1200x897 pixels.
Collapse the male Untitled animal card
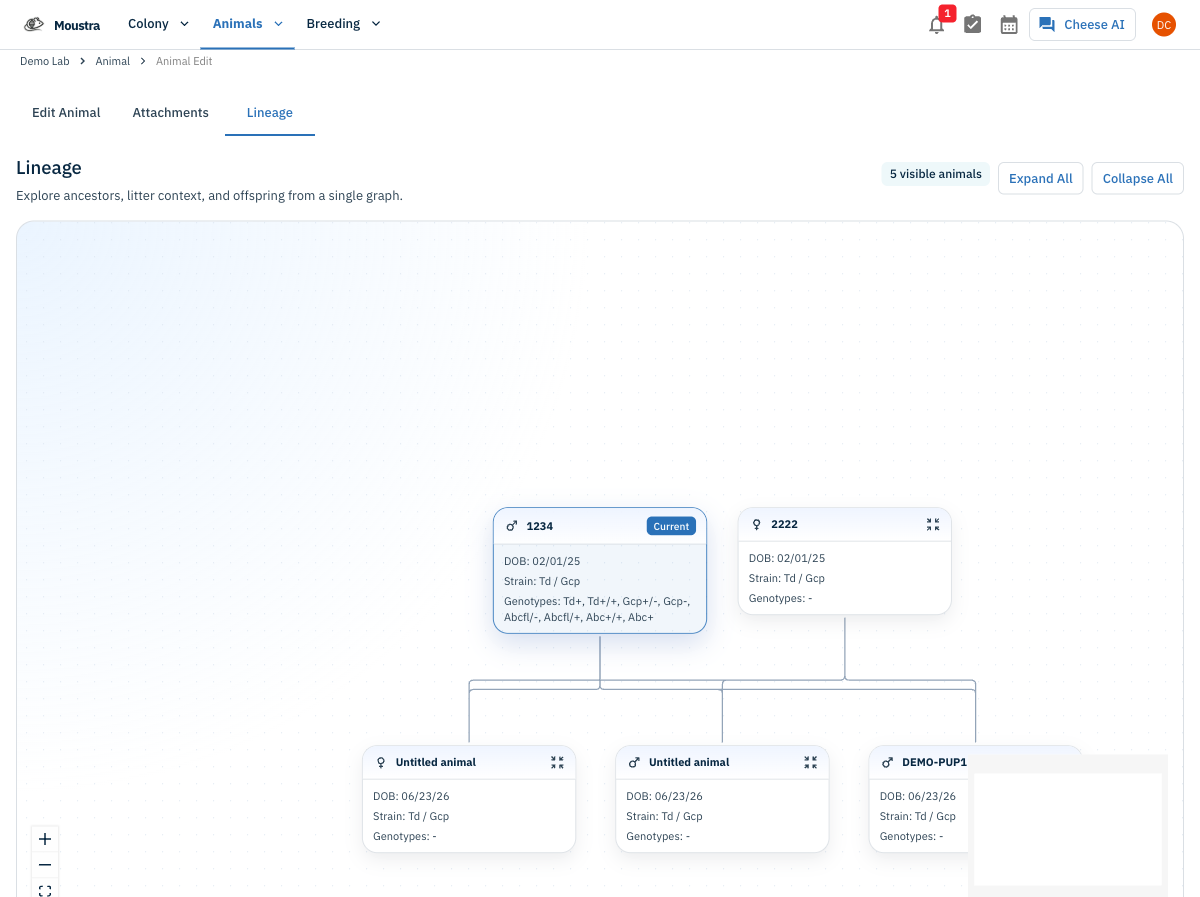coord(810,762)
